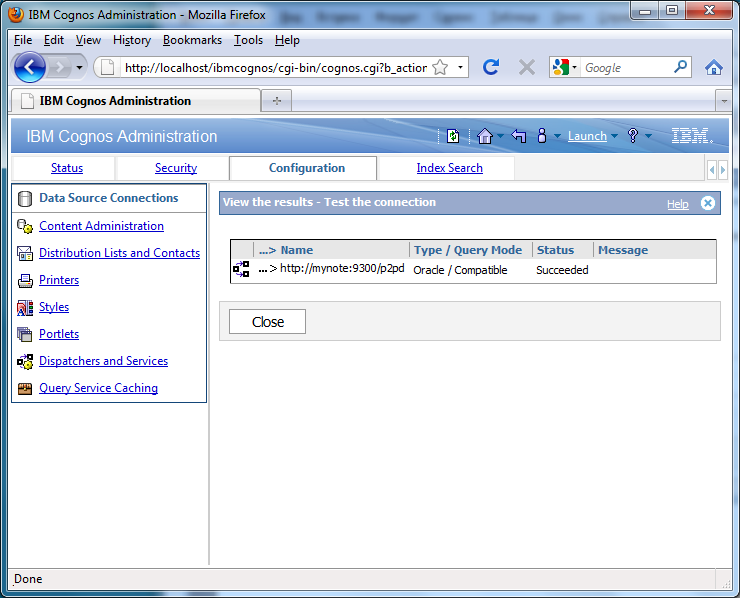Open the Styles link

pyautogui.click(x=54, y=307)
